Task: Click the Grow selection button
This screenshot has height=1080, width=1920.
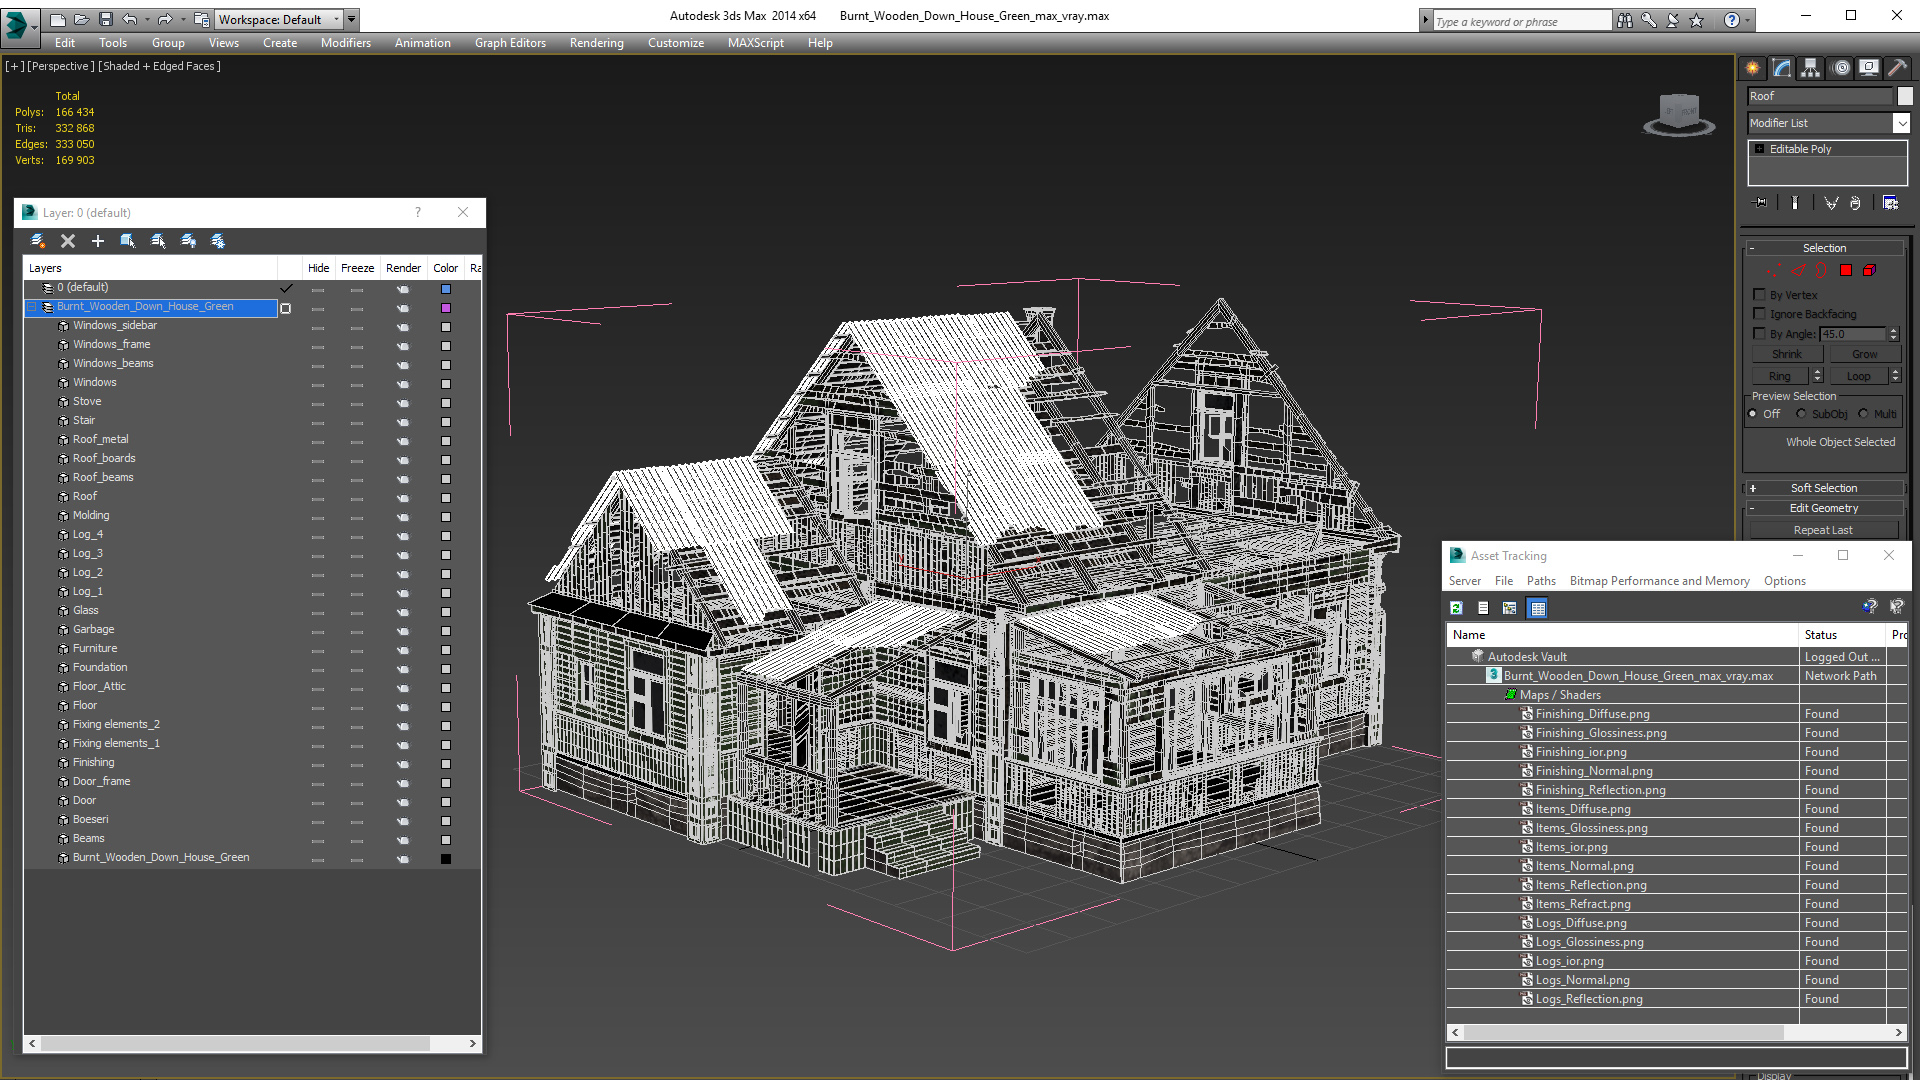Action: (1864, 354)
